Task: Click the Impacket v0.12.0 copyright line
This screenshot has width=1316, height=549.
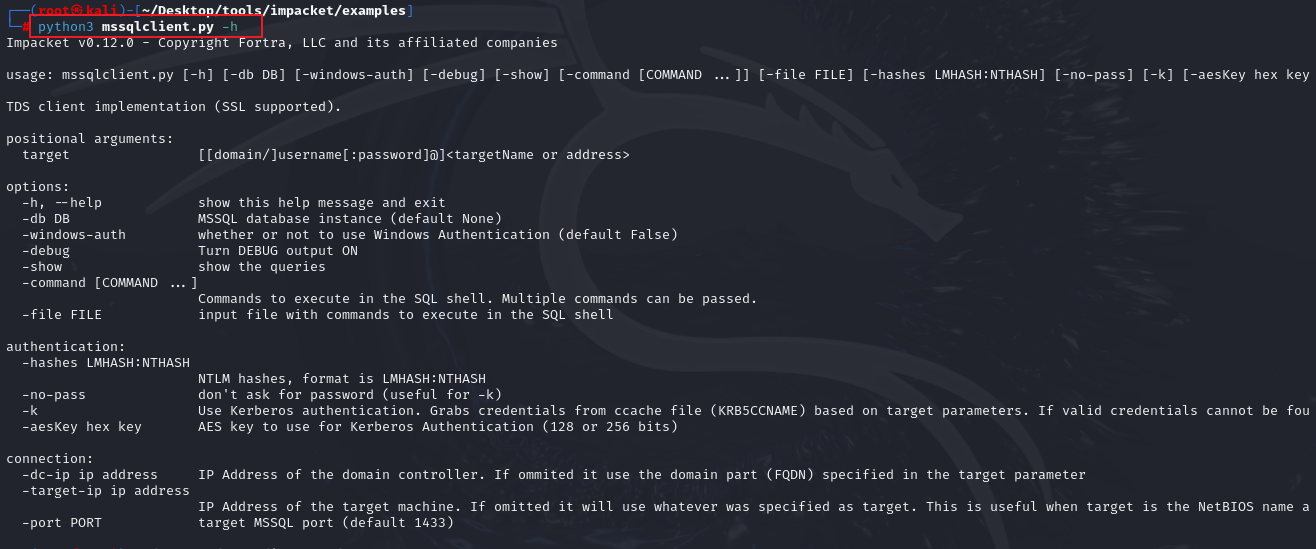Action: click(282, 43)
